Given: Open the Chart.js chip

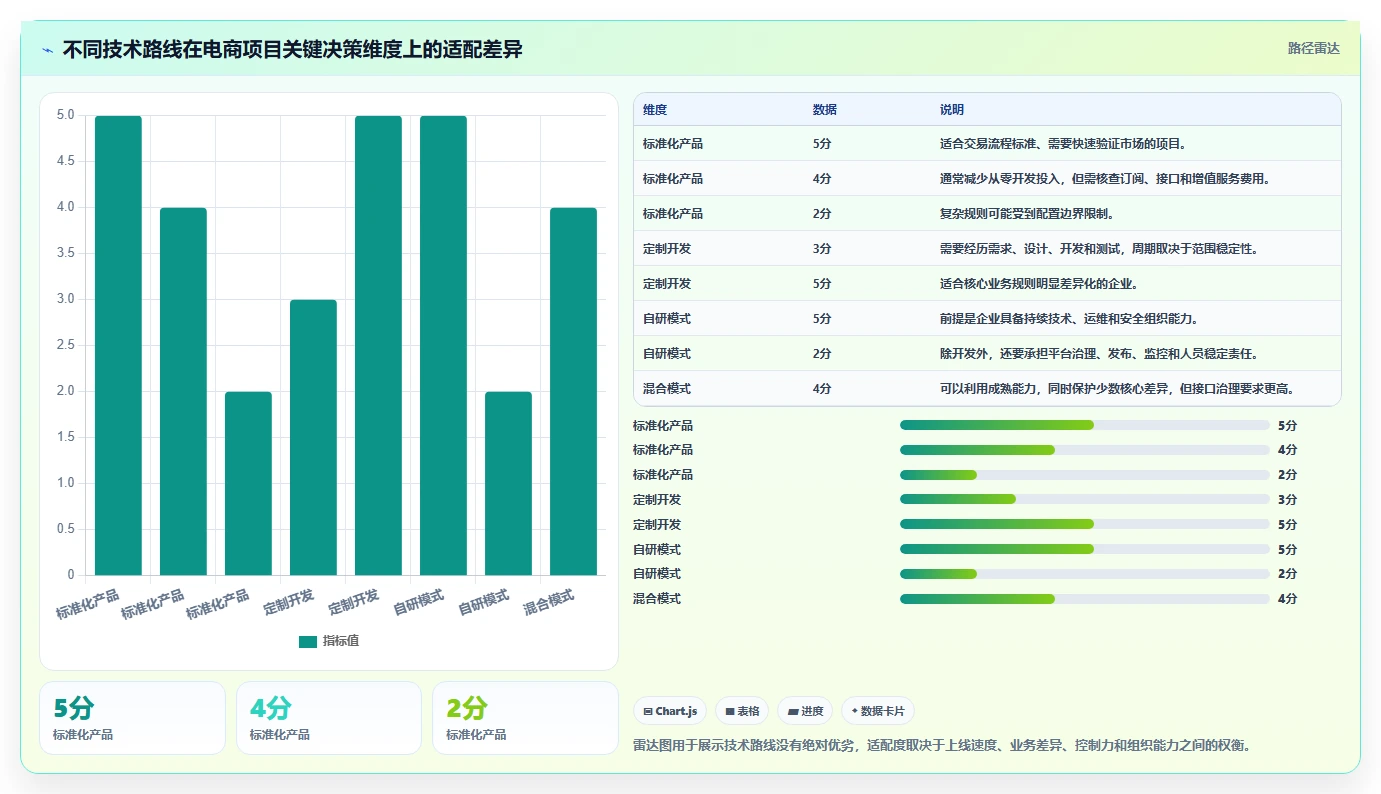Looking at the screenshot, I should 670,711.
